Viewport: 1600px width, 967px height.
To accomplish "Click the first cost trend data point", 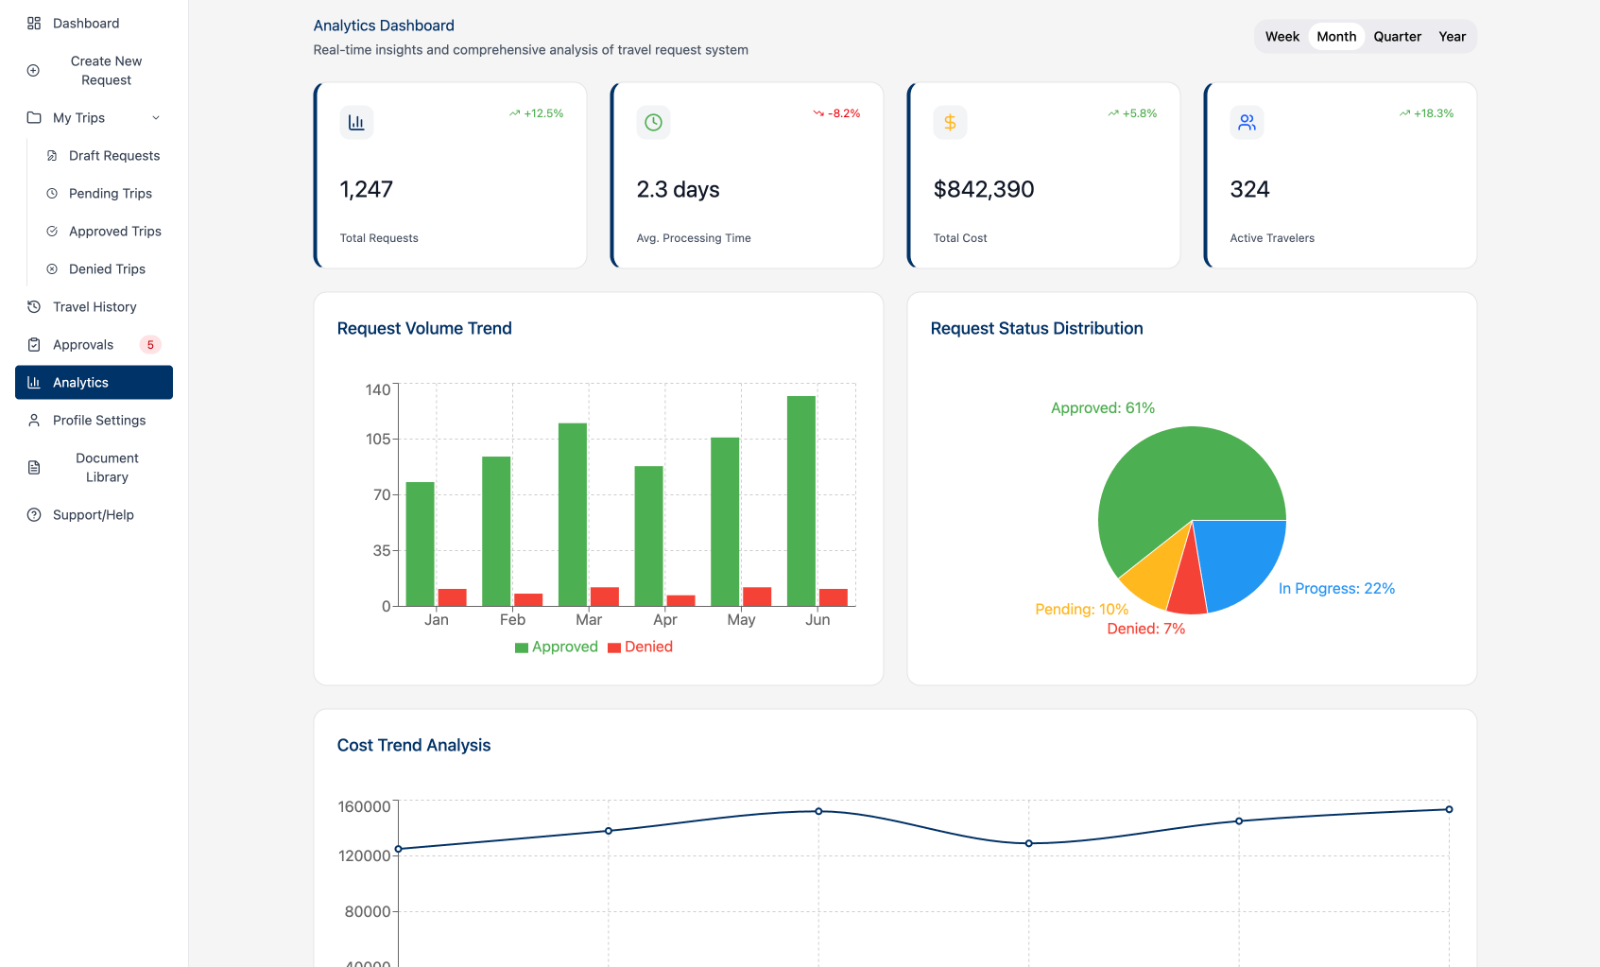I will (398, 849).
